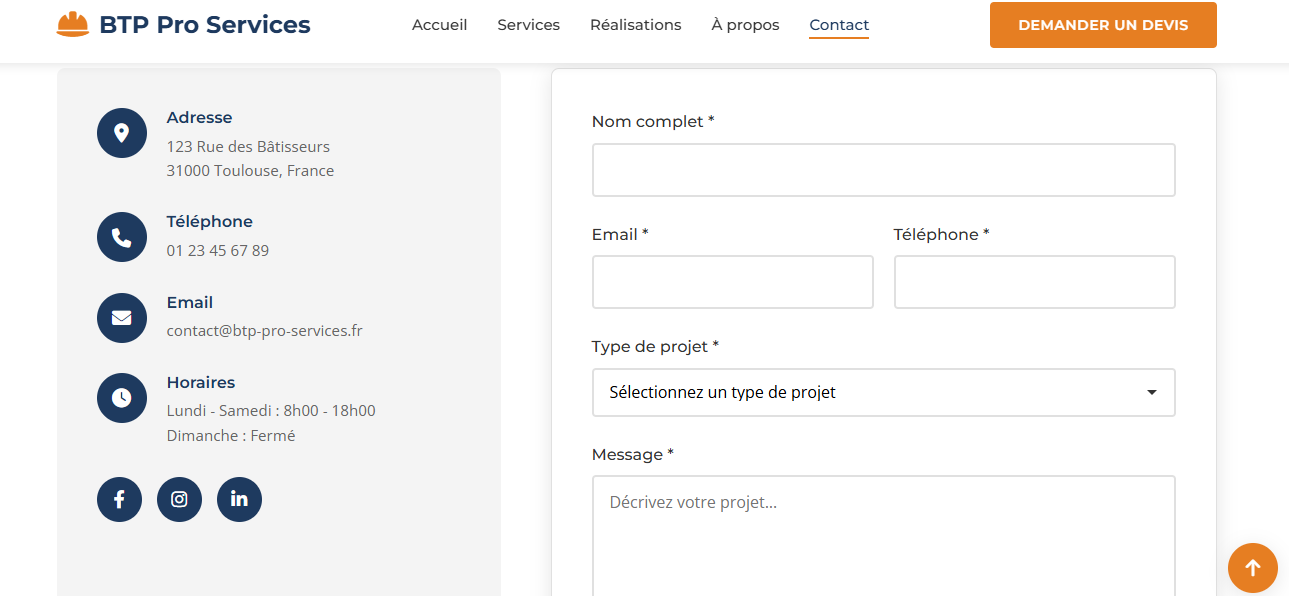Open the Instagram social icon
Viewport: 1289px width, 596px height.
click(179, 499)
